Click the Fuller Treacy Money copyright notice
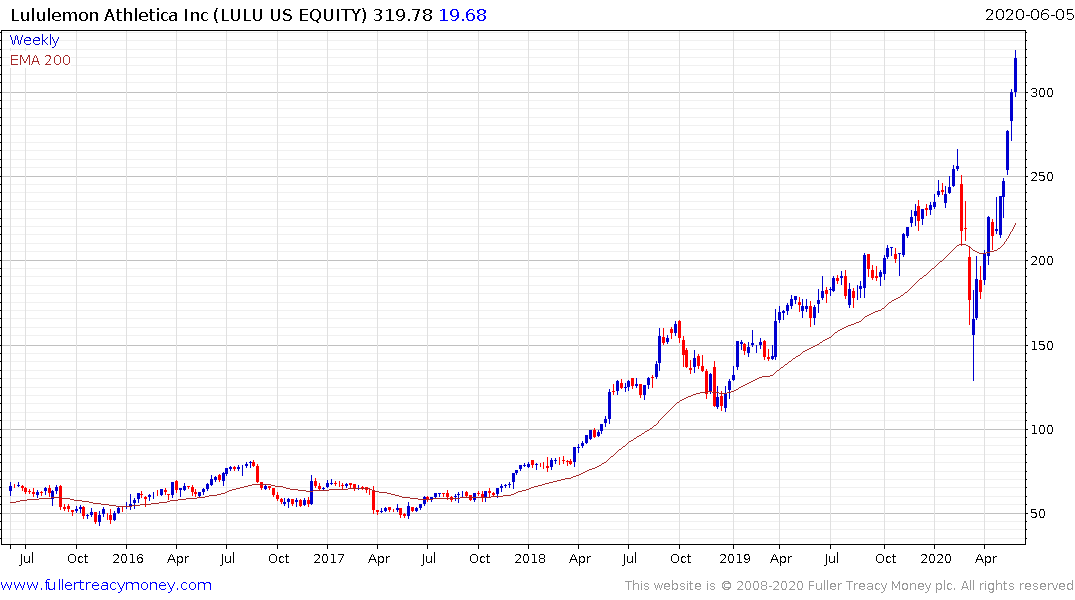1075x600 pixels. click(849, 586)
